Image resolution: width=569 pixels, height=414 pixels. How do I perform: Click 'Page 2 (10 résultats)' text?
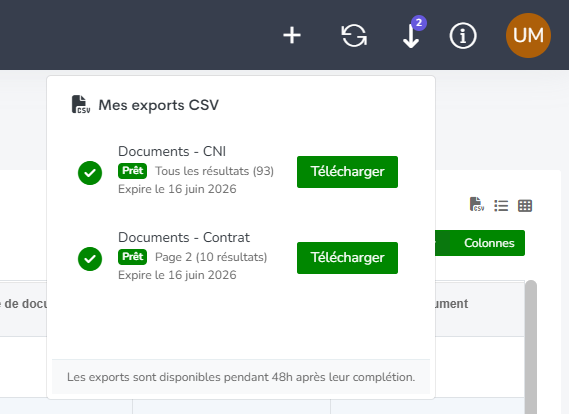[211, 257]
